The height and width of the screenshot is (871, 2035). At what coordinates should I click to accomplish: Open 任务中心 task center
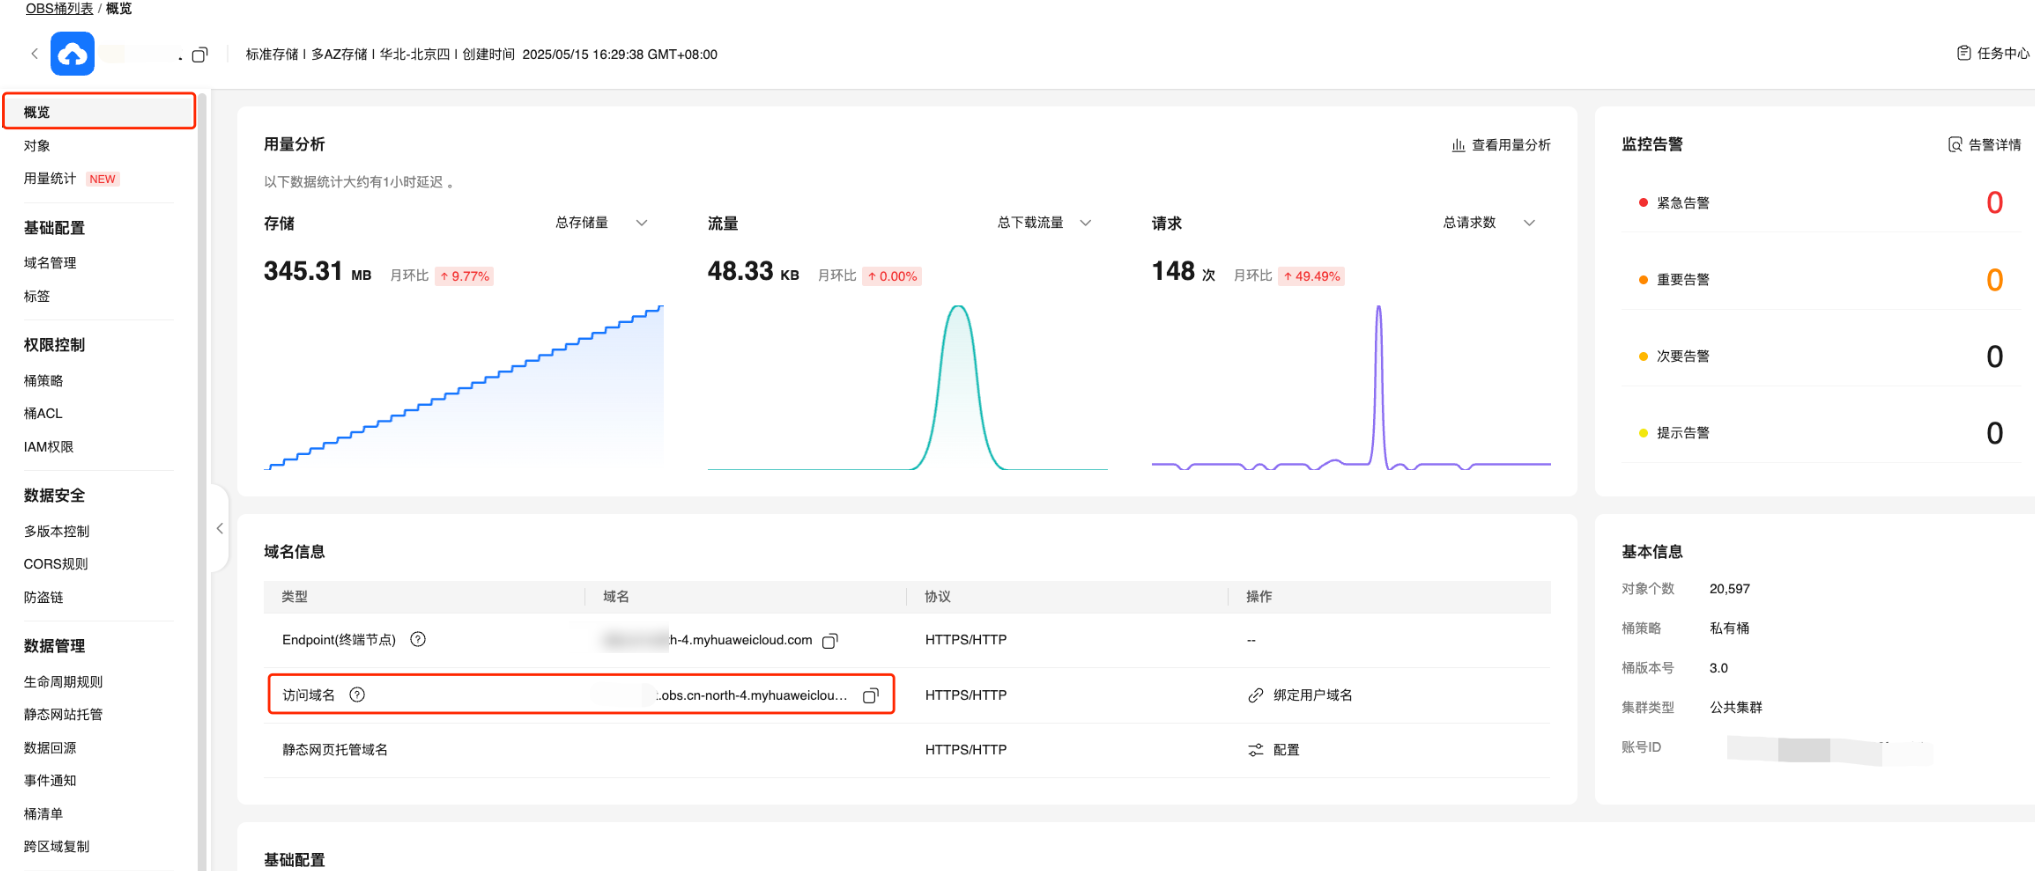[1993, 53]
